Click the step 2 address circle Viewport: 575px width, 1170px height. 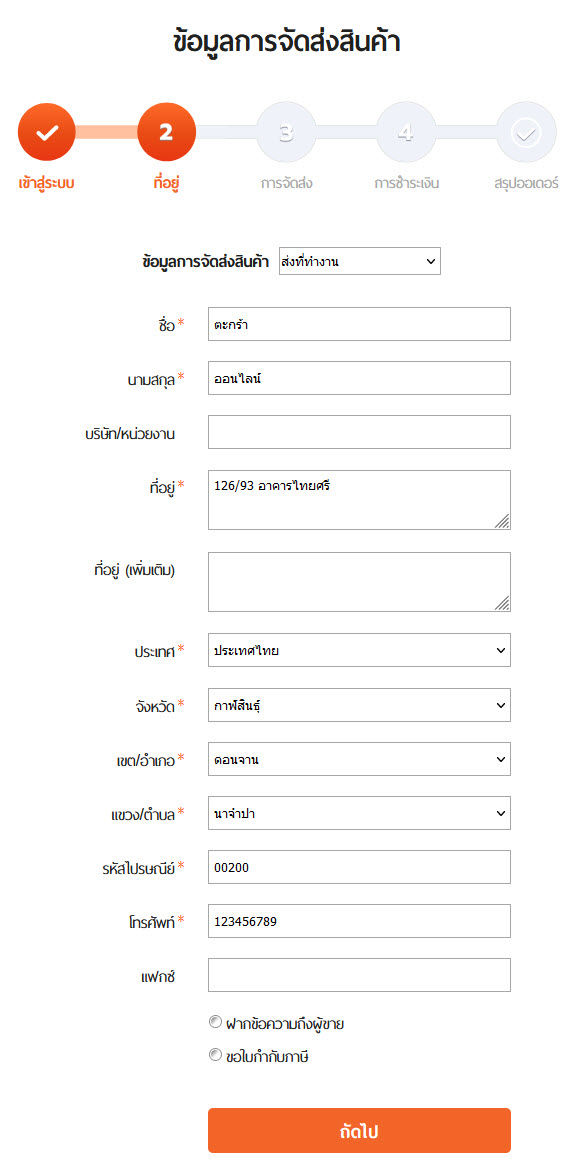pyautogui.click(x=166, y=132)
